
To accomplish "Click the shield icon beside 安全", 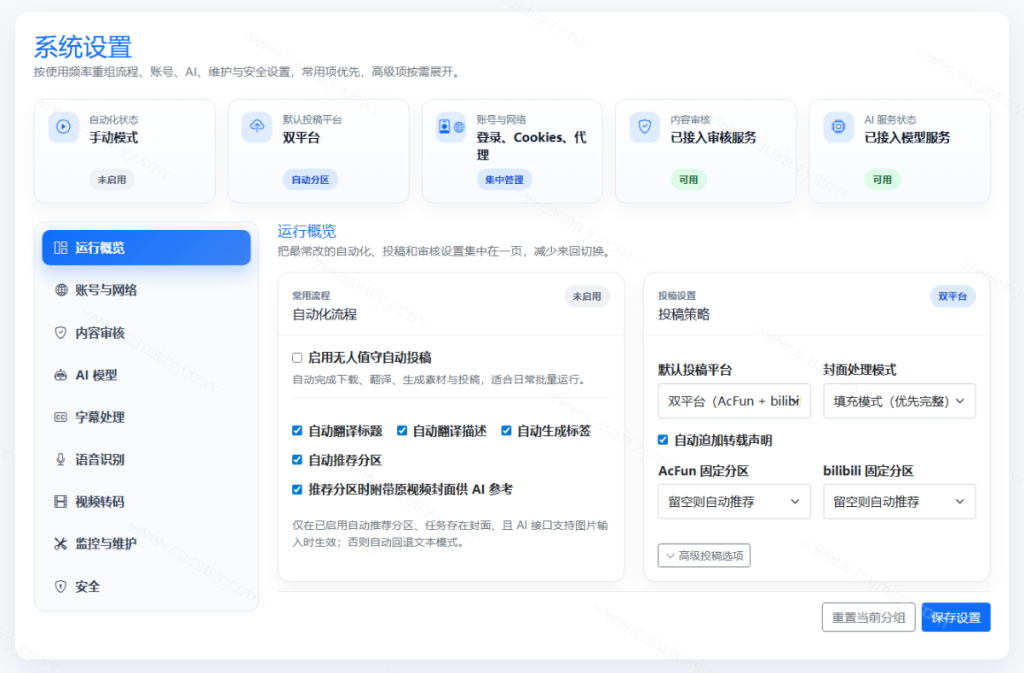I will pos(61,586).
